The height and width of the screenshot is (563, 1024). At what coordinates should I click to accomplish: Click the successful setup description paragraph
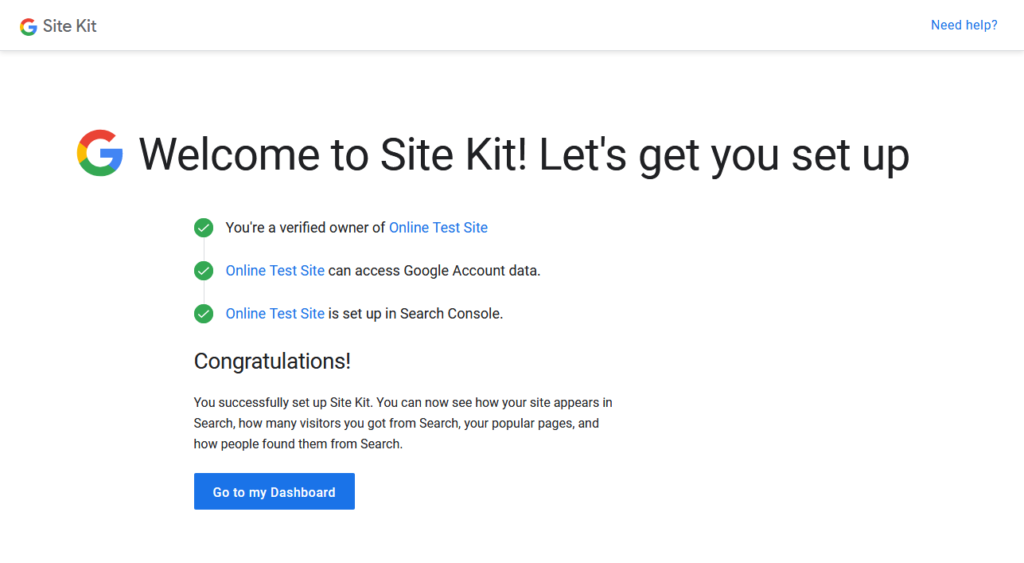point(402,423)
